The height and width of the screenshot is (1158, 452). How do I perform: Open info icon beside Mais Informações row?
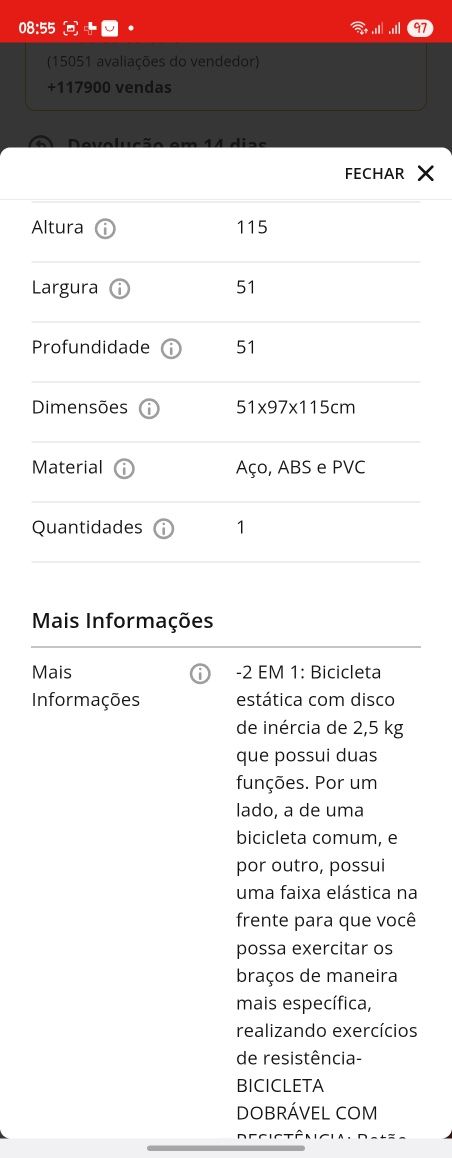coord(200,674)
